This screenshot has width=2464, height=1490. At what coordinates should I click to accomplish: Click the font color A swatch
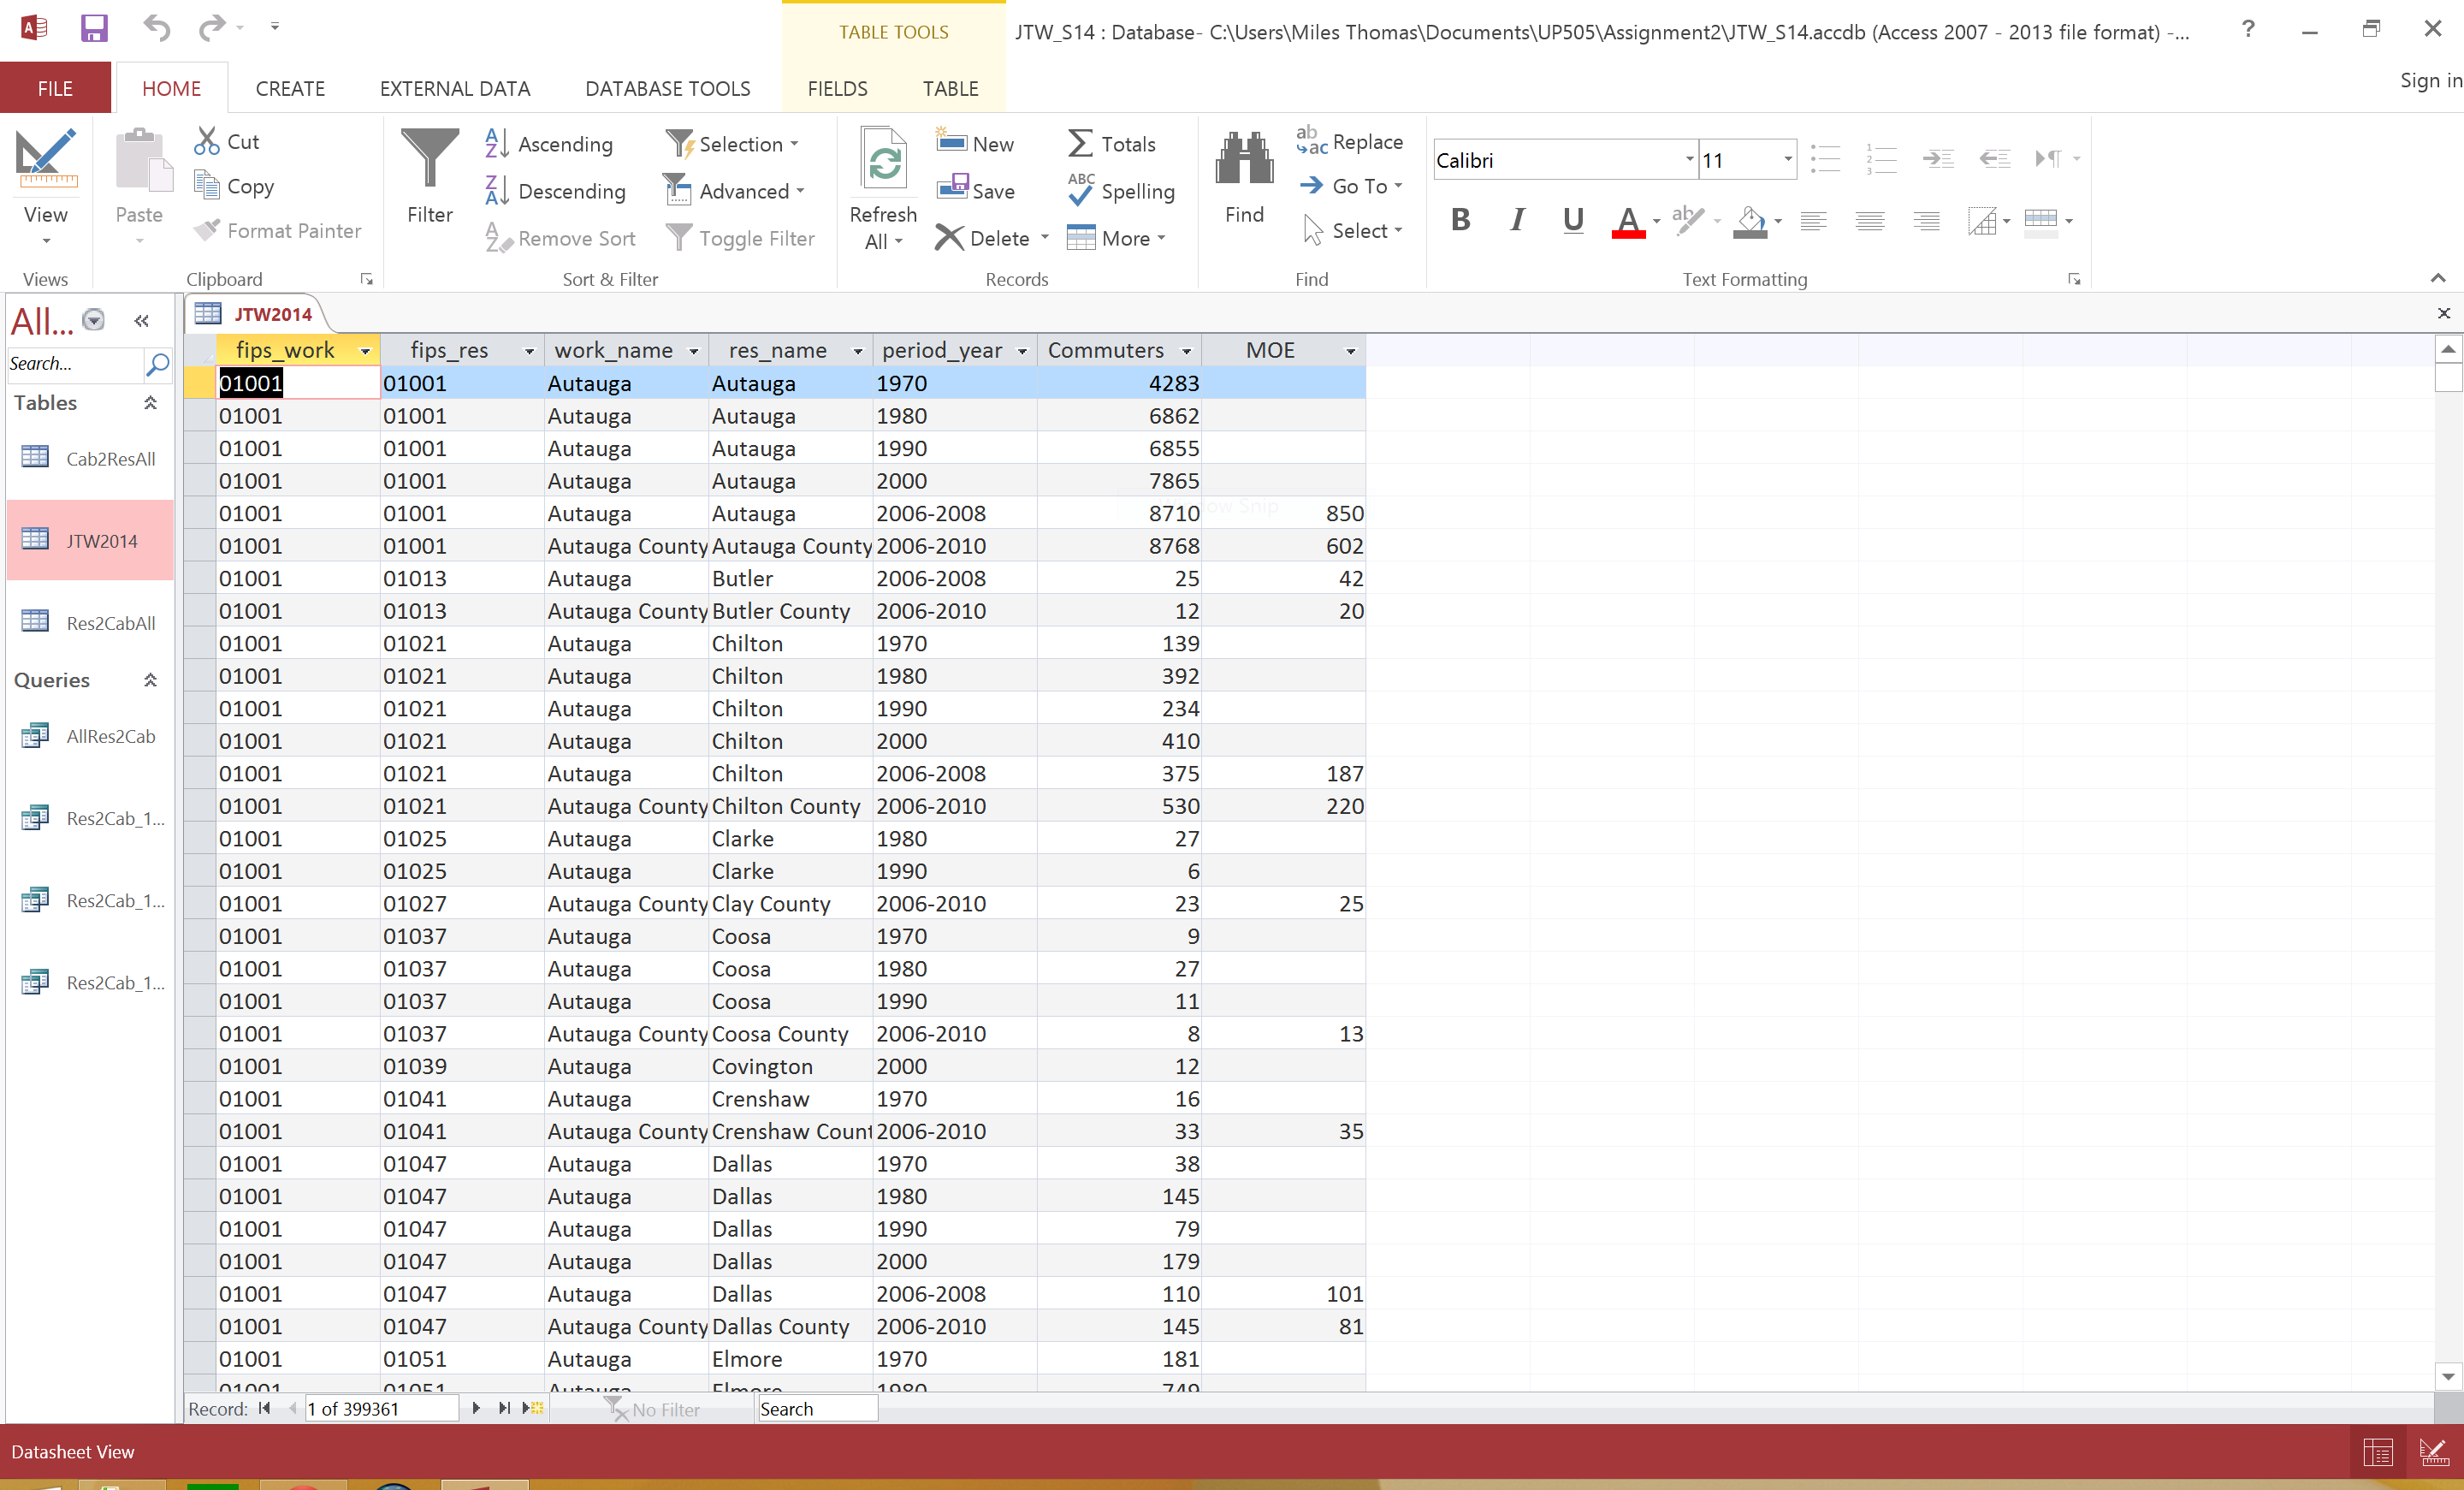[1628, 221]
